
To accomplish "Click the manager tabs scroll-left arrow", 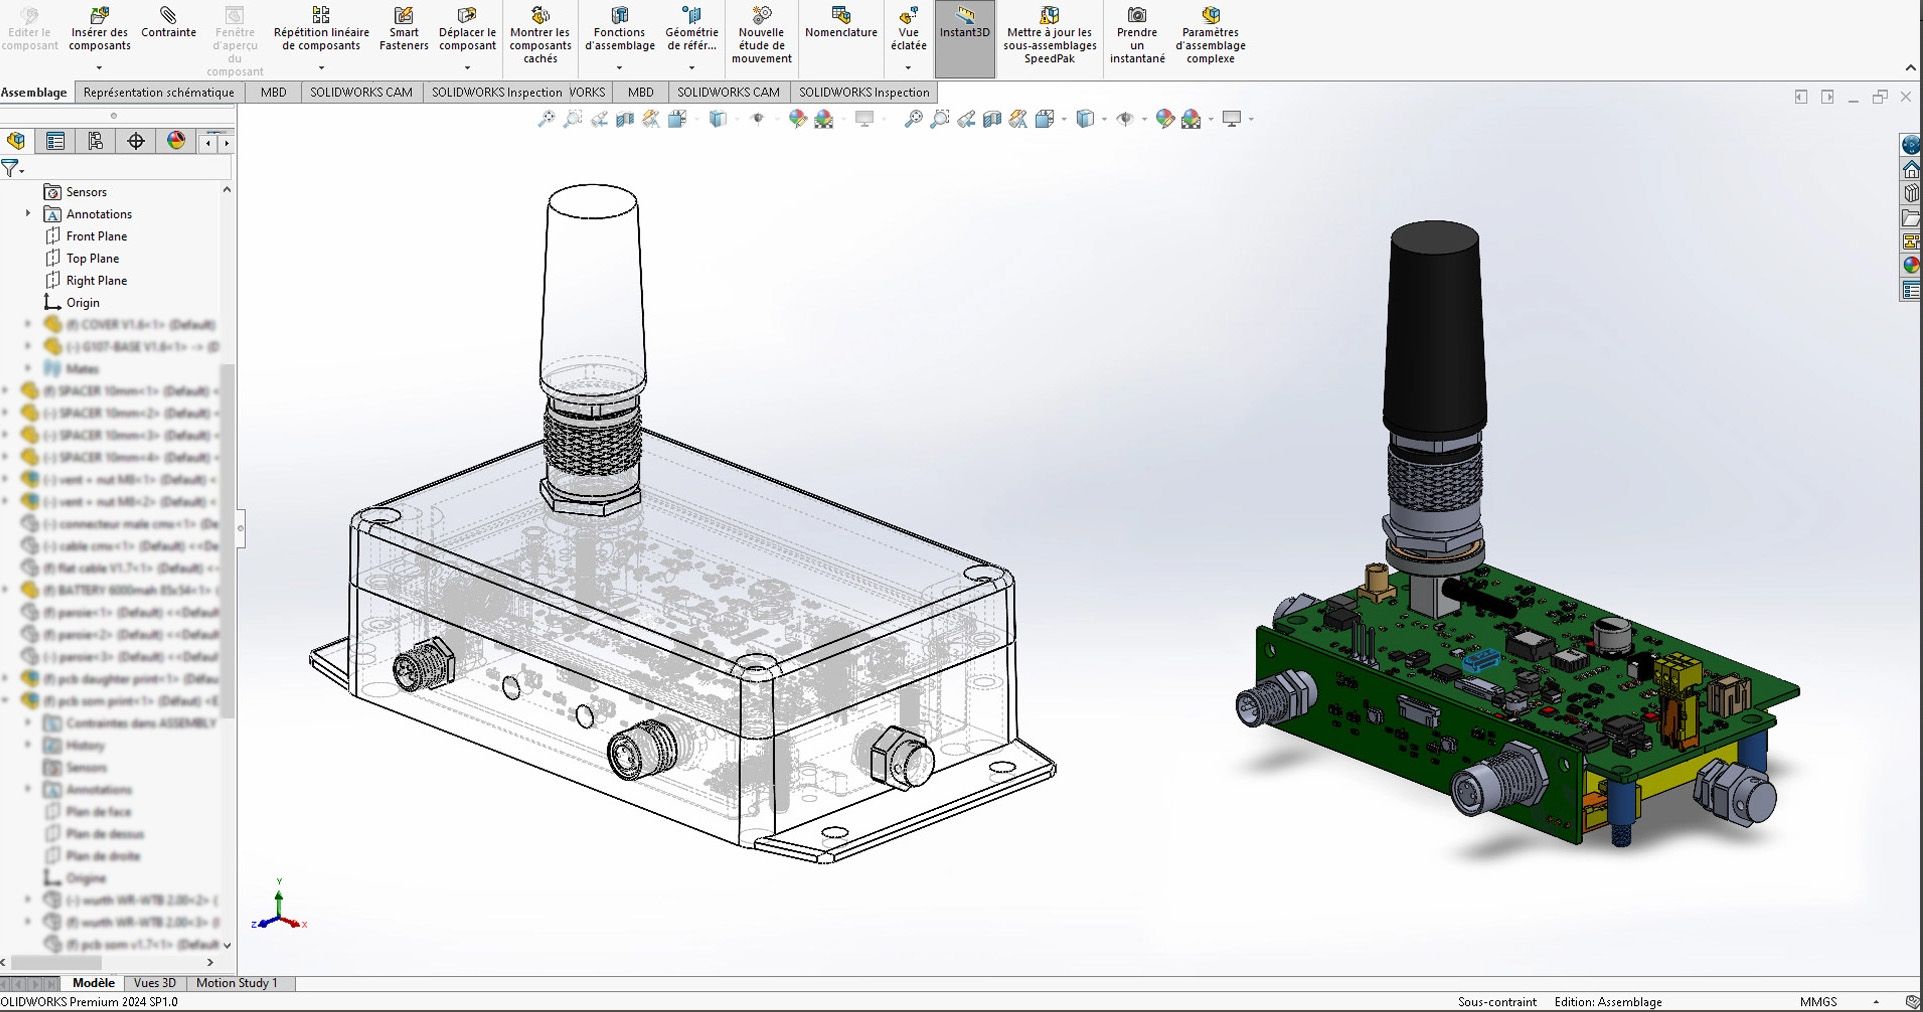I will pos(208,143).
